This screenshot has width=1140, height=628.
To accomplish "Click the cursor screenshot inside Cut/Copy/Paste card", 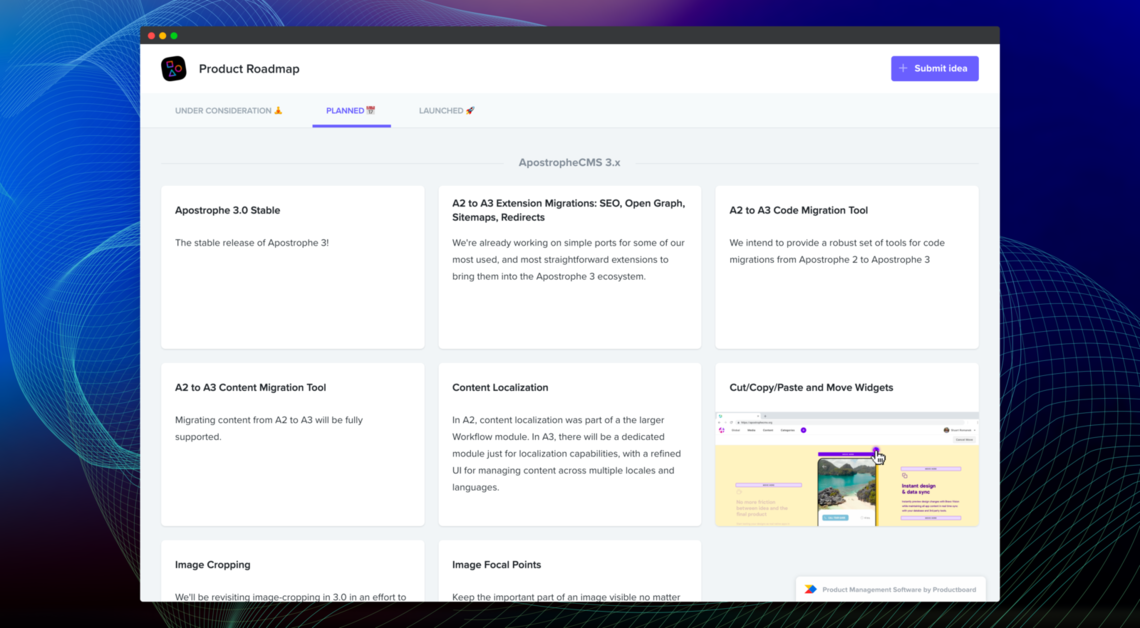I will pyautogui.click(x=878, y=455).
